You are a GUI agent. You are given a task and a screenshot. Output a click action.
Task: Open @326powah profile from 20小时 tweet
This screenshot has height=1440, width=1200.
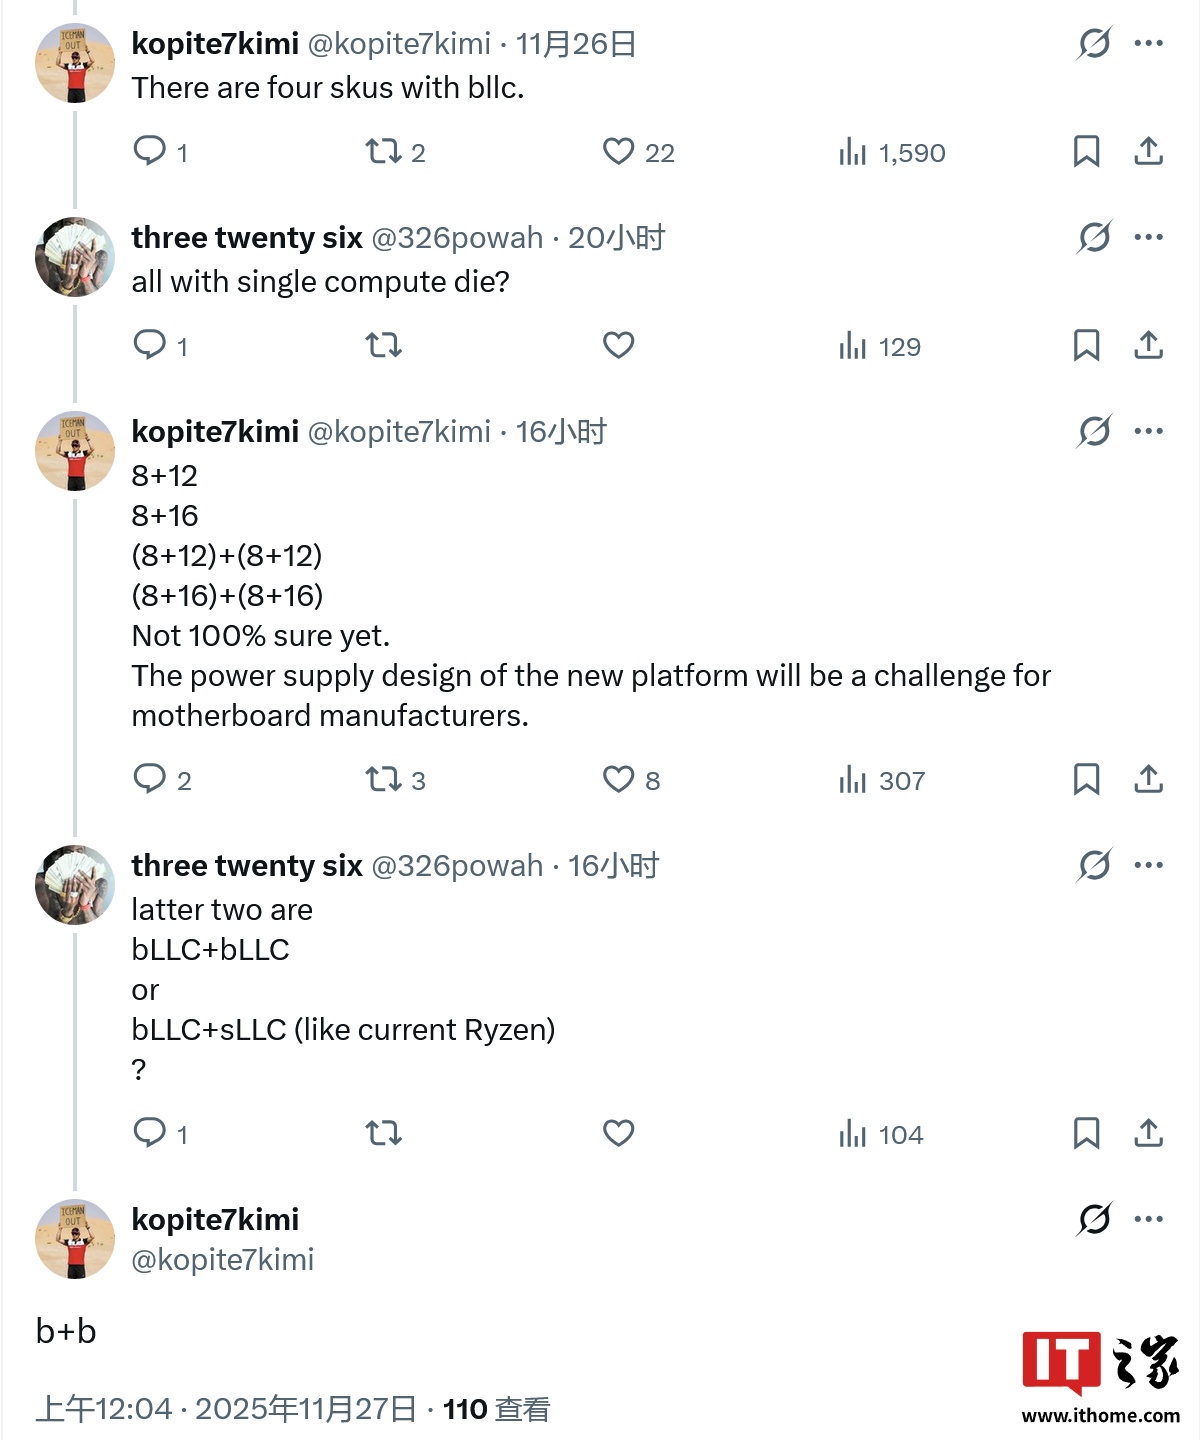[457, 238]
